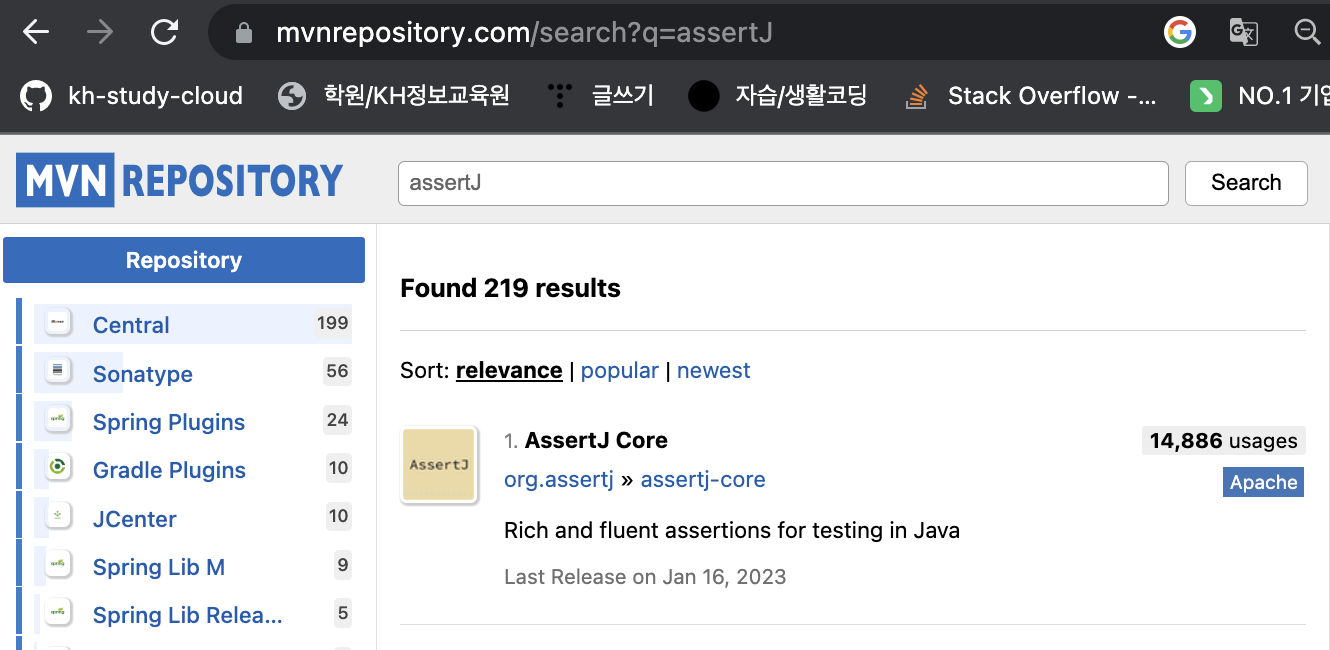Click the translate page icon
The image size is (1330, 650).
pyautogui.click(x=1243, y=32)
